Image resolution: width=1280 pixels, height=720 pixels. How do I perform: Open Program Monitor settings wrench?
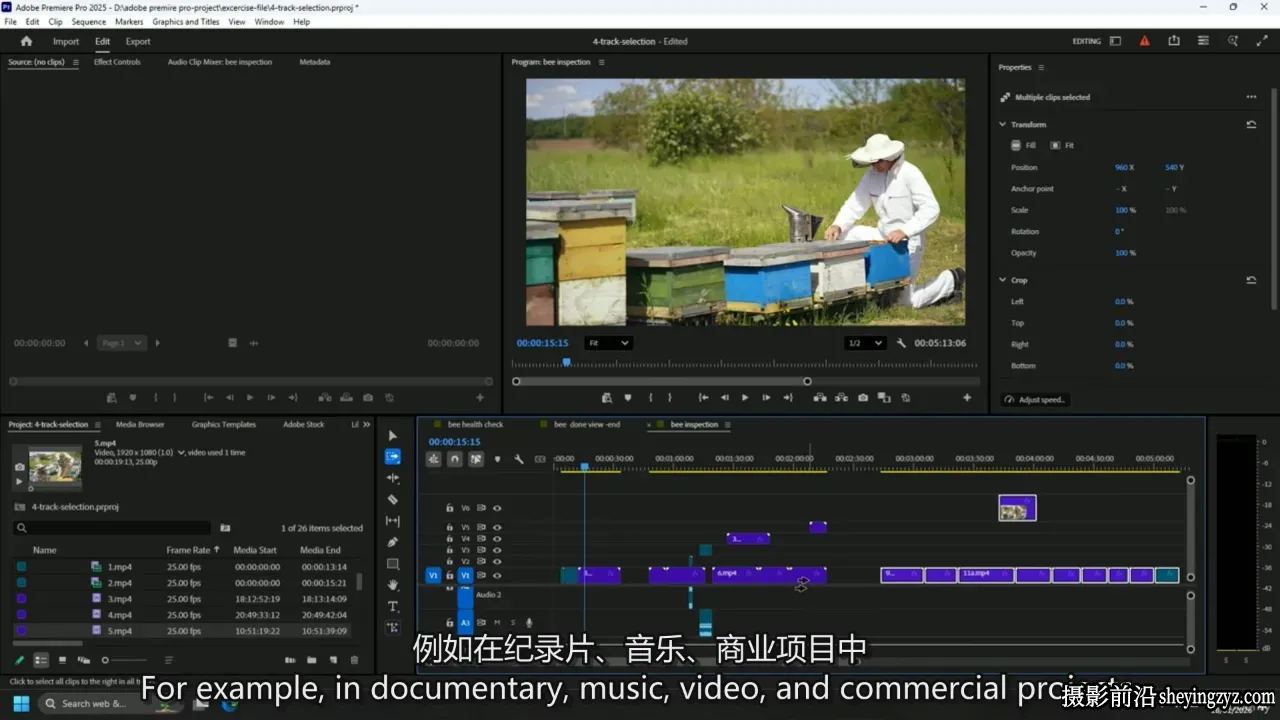point(901,343)
